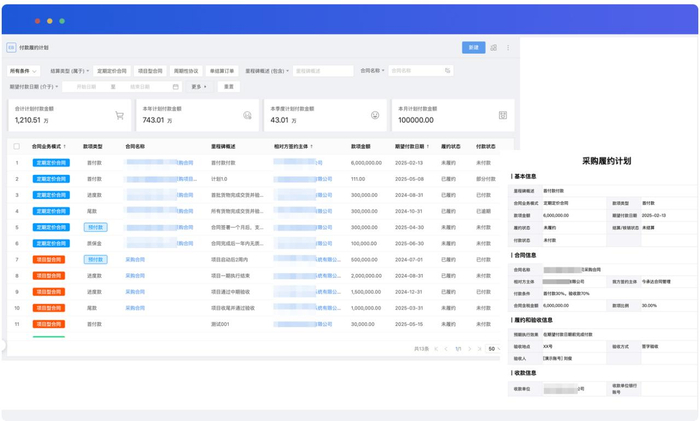The width and height of the screenshot is (700, 421).
Task: Select the 项目型合同 filter option
Action: (149, 71)
